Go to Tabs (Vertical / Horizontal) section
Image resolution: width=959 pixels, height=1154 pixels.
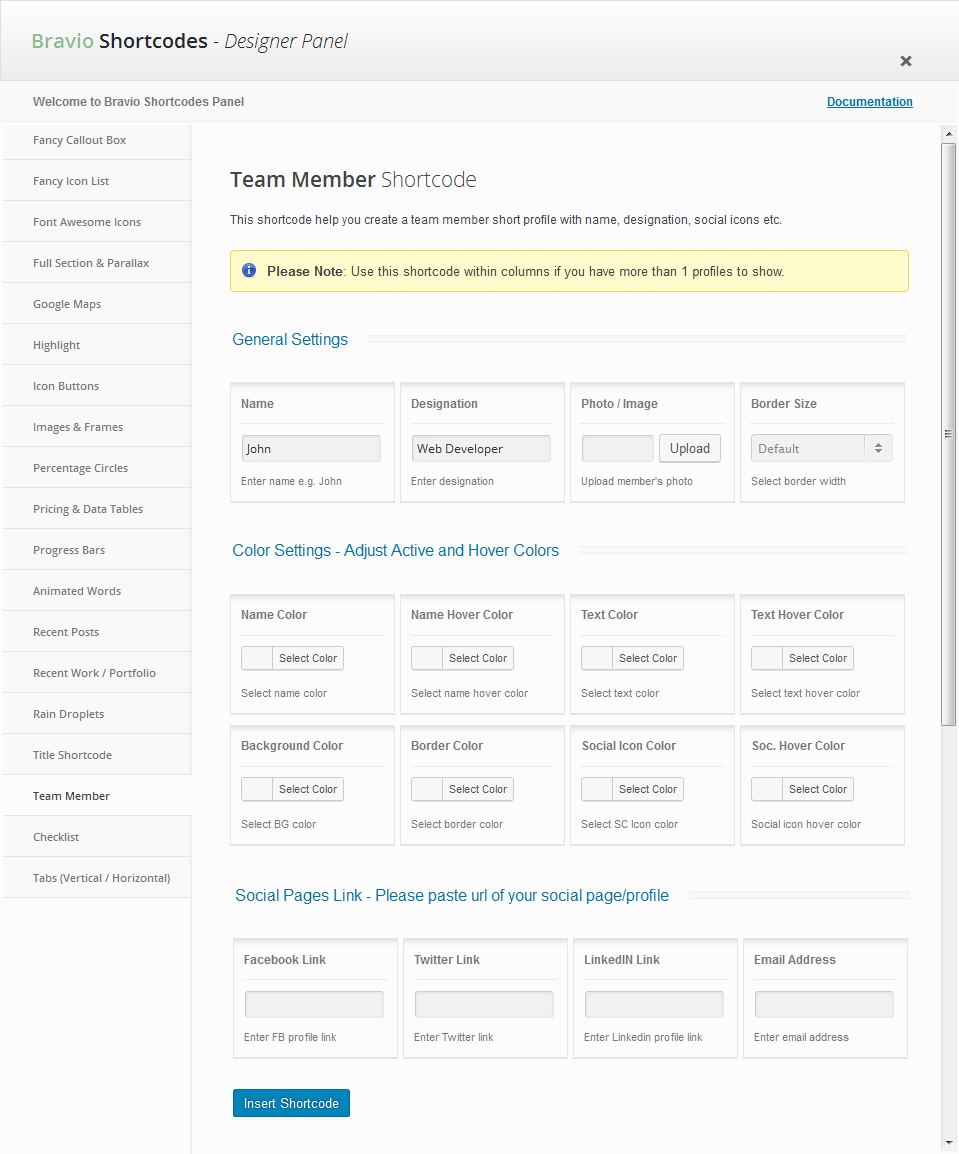point(101,878)
